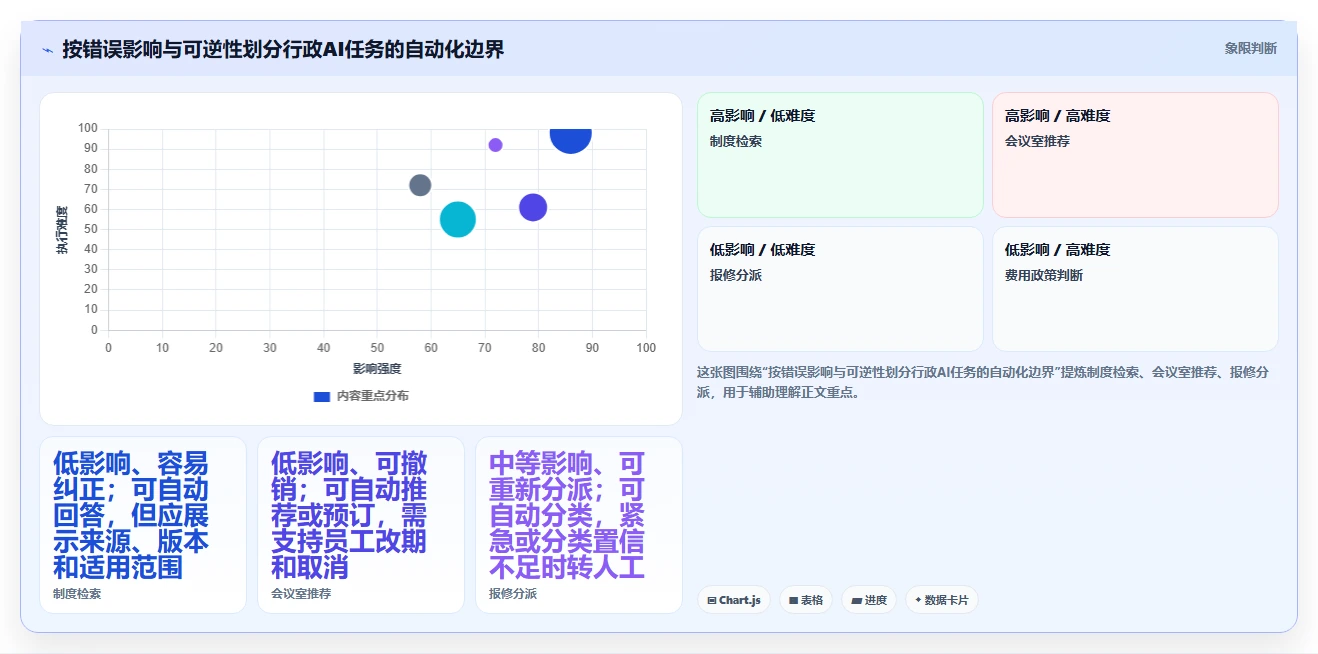
Task: Click the 执行难度 y-axis title
Action: [x=62, y=229]
